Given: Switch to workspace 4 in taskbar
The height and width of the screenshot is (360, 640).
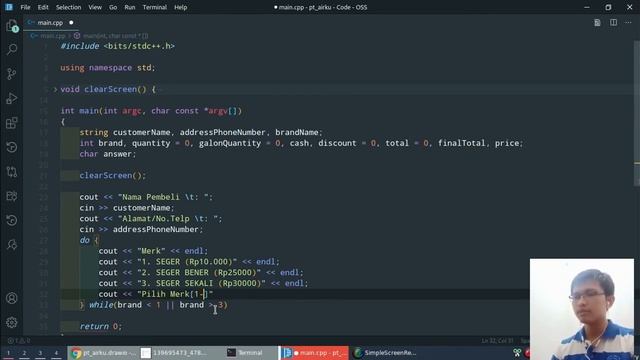Looking at the screenshot, I should (56, 353).
